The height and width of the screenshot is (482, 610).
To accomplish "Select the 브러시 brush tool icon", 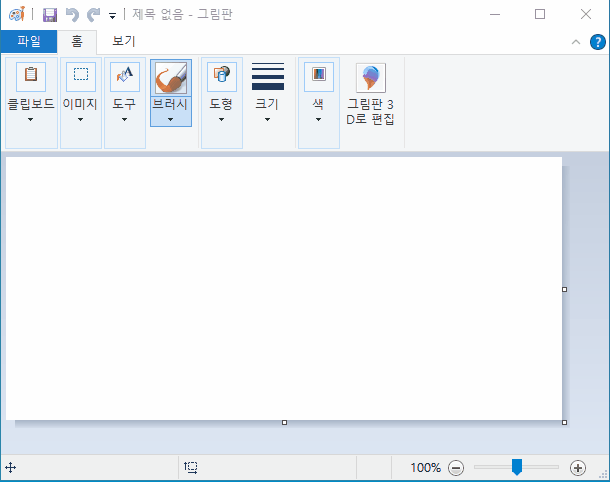I will (x=171, y=78).
